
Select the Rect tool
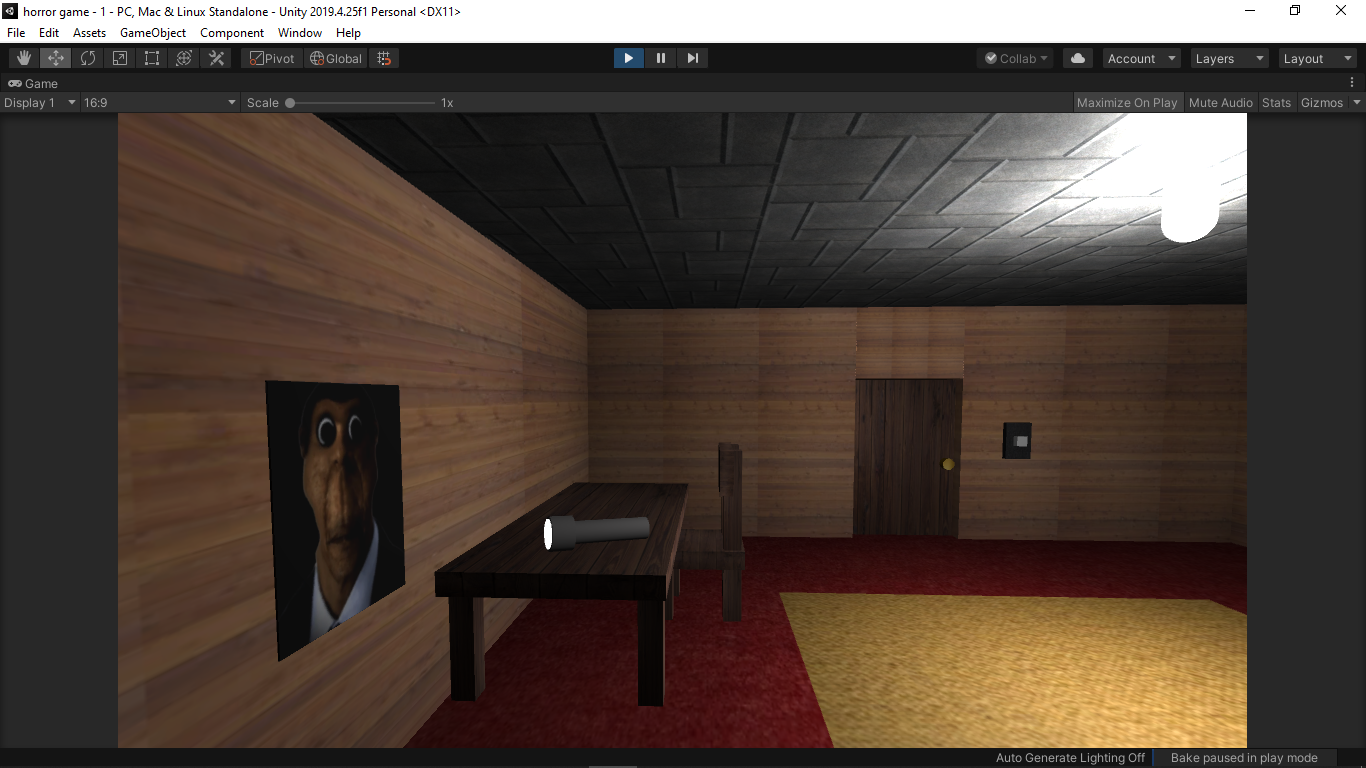pyautogui.click(x=152, y=58)
